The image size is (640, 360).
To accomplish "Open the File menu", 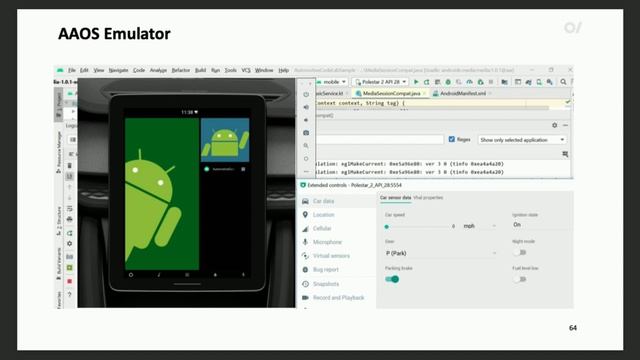I will [x=72, y=70].
